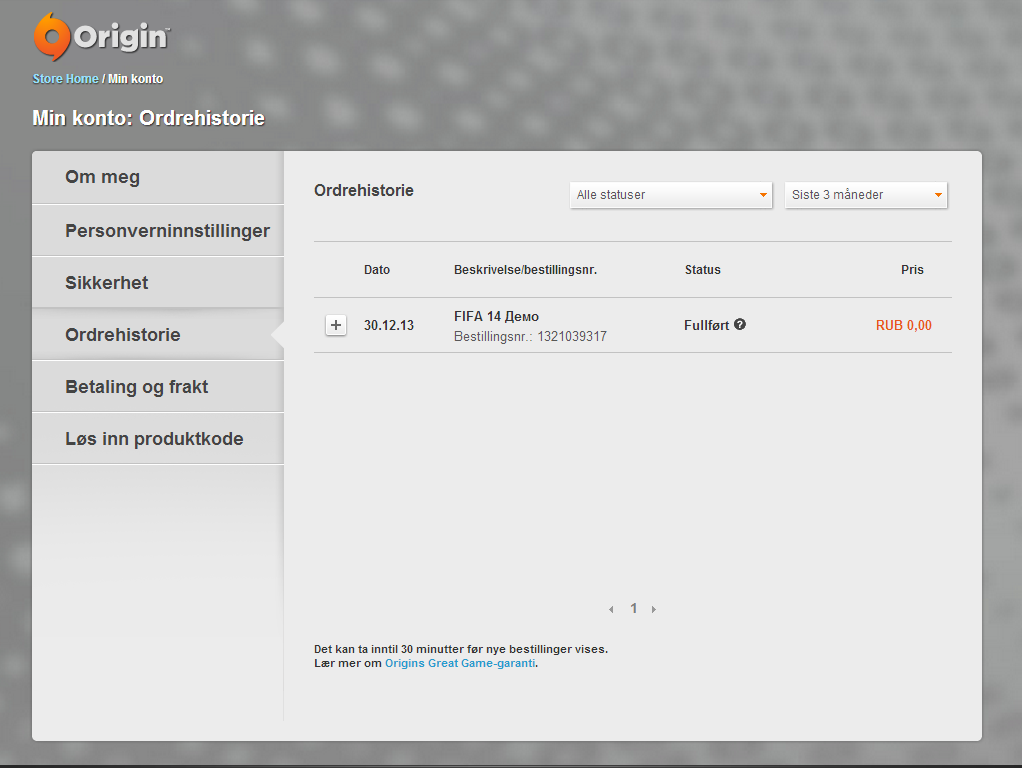This screenshot has width=1022, height=768.
Task: Open the Om meg section
Action: click(158, 177)
